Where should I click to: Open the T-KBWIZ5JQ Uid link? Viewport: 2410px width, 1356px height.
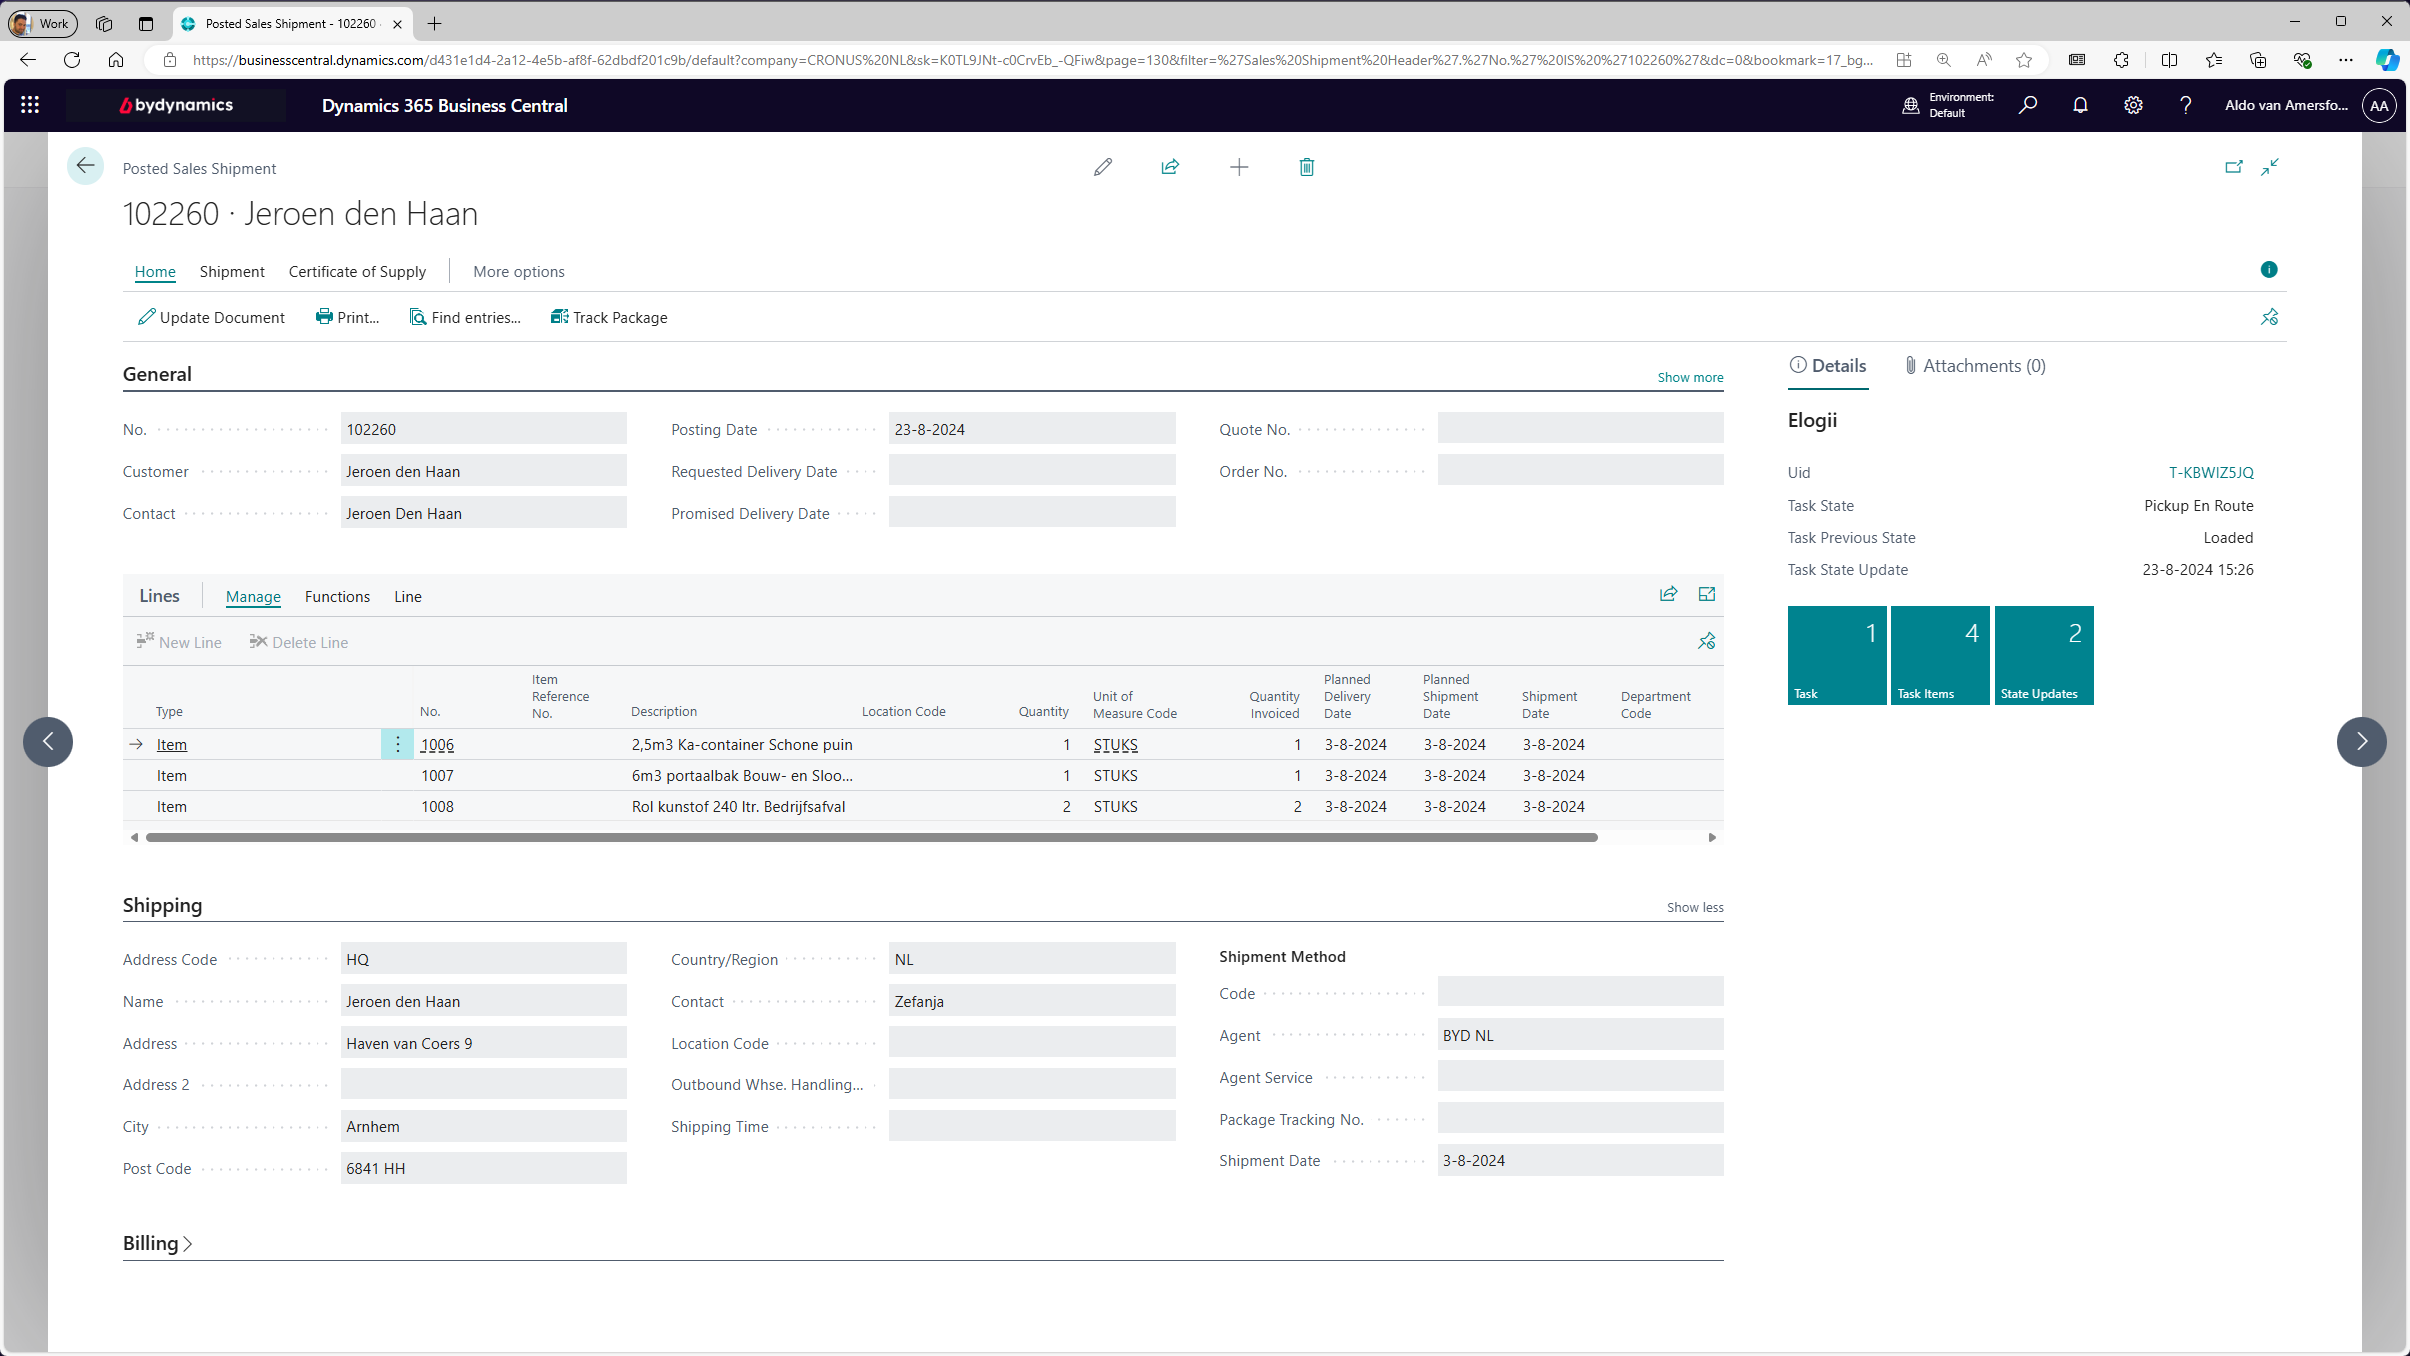(x=2210, y=472)
